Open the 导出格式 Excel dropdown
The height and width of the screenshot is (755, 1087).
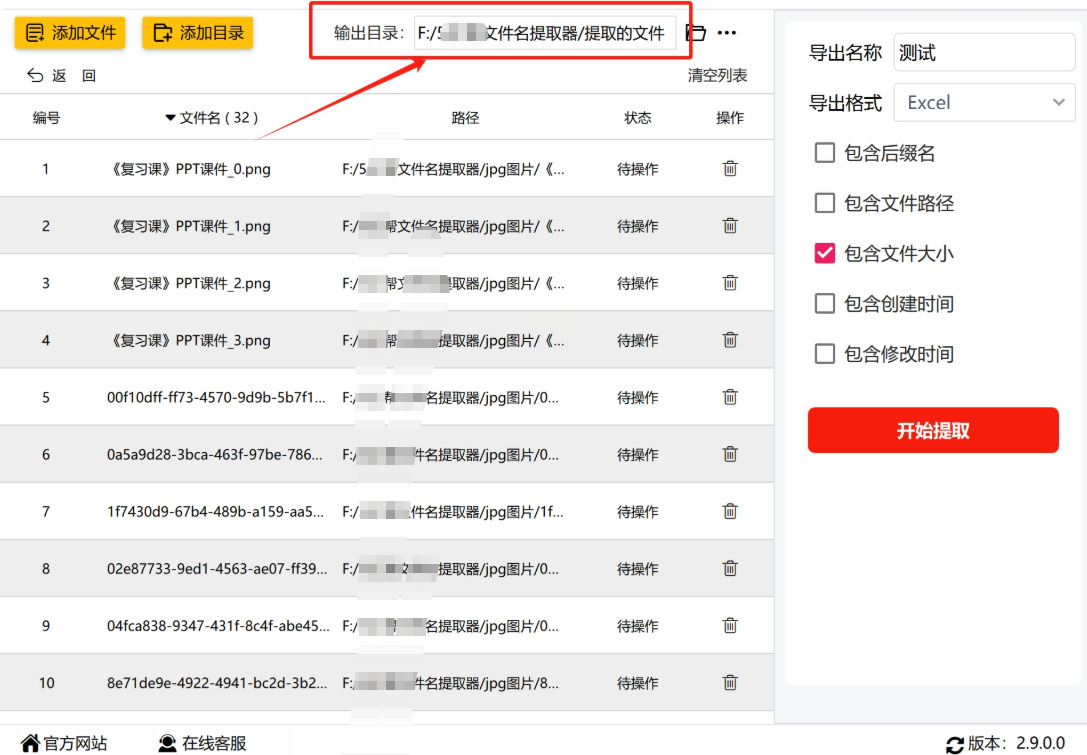coord(984,103)
